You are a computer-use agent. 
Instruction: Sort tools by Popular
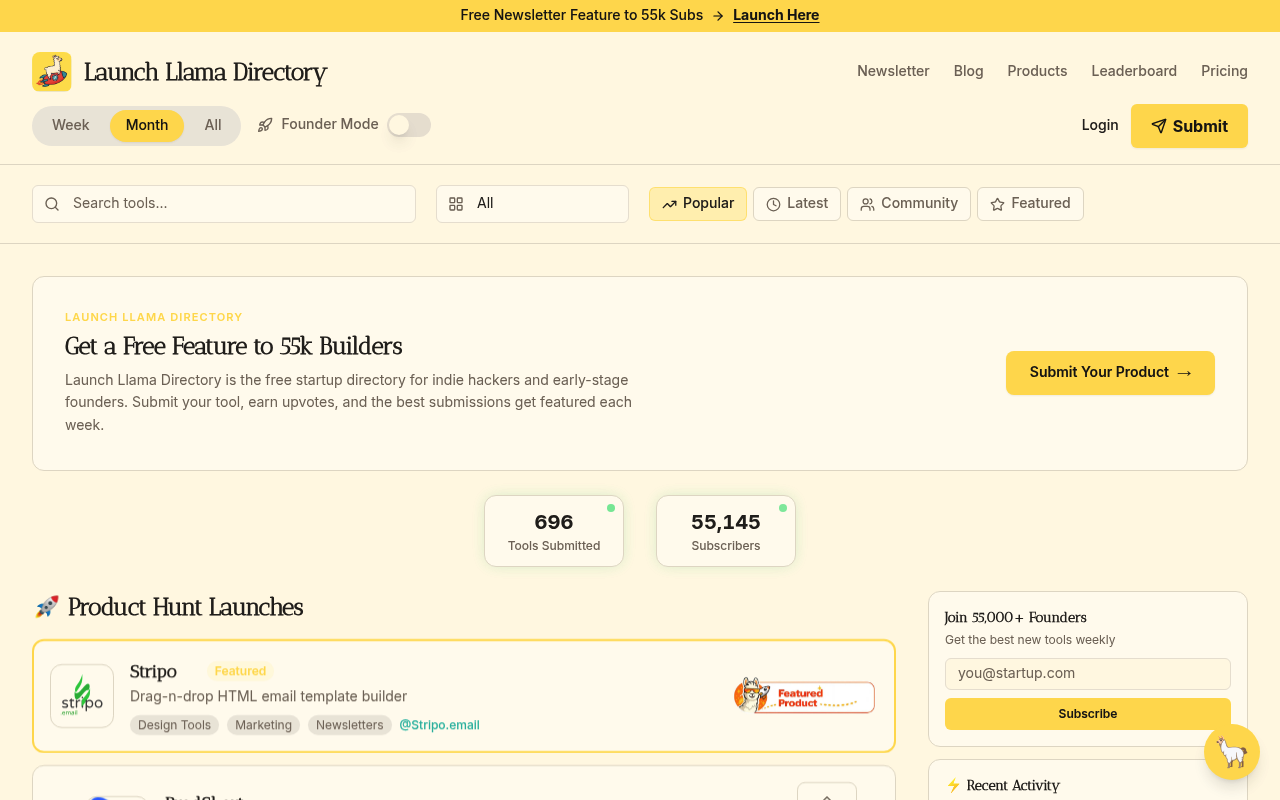coord(698,204)
